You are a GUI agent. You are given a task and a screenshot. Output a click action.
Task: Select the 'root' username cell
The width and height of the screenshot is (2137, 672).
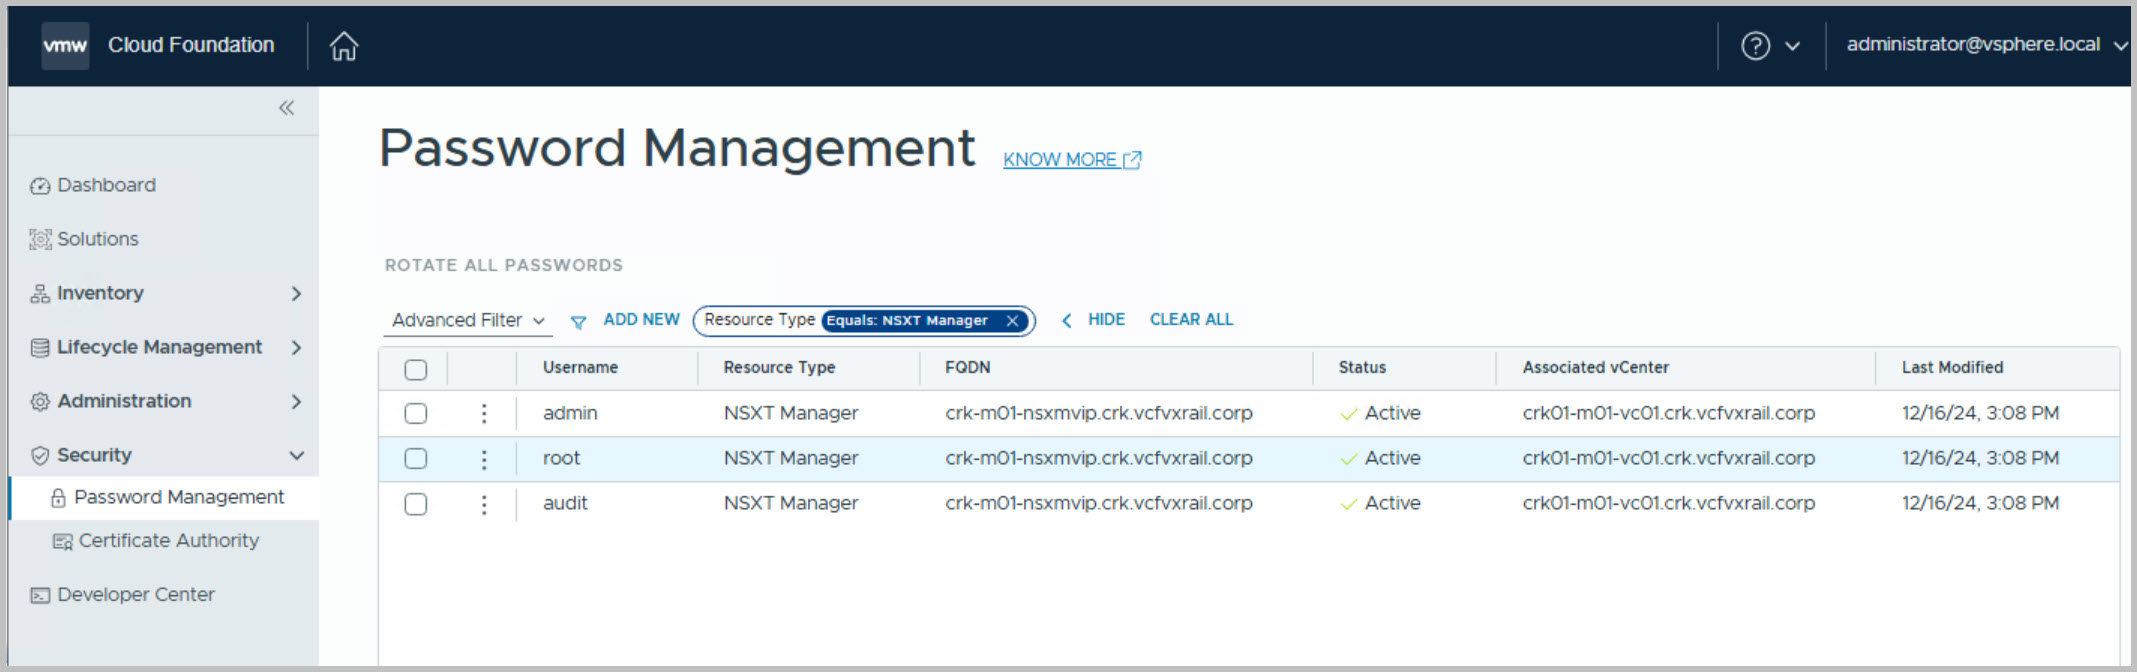tap(561, 459)
